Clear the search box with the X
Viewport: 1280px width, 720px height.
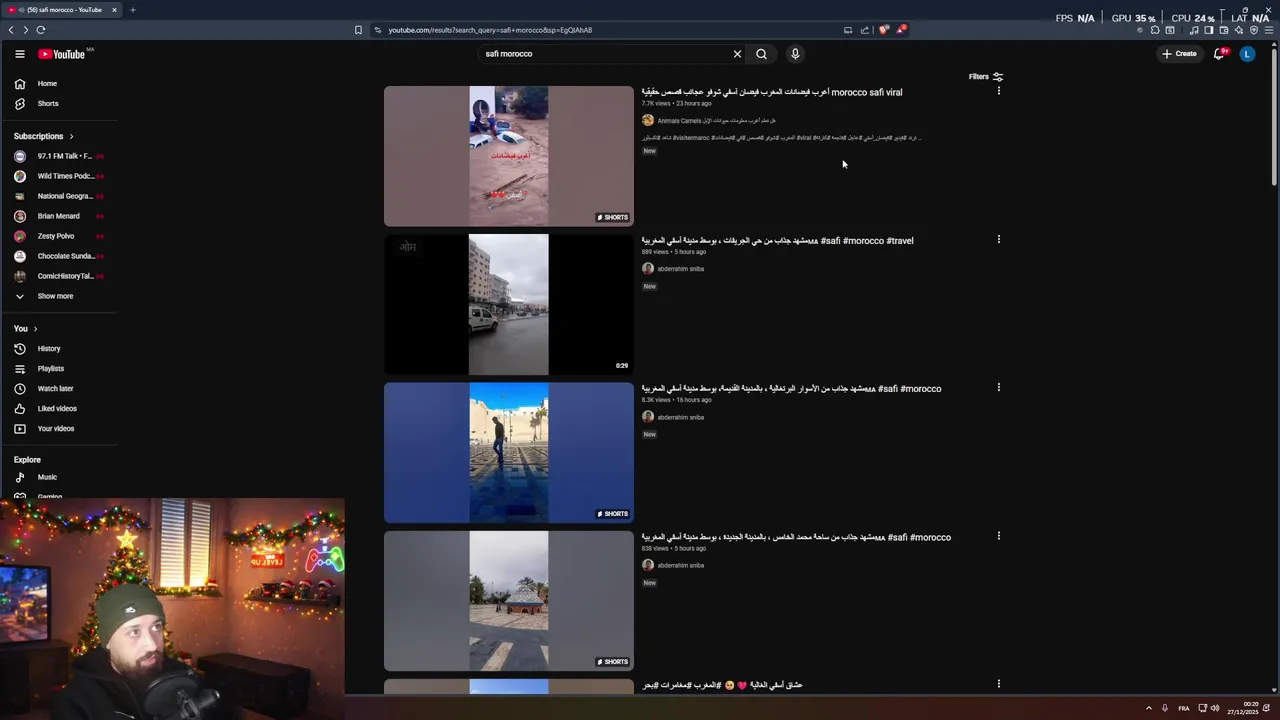click(x=737, y=54)
